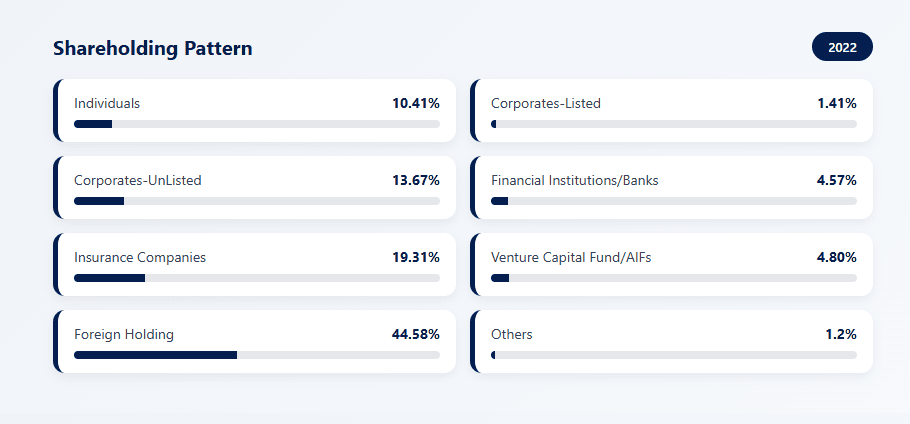910x424 pixels.
Task: Select Financial Institutions/Banks label
Action: pos(574,180)
